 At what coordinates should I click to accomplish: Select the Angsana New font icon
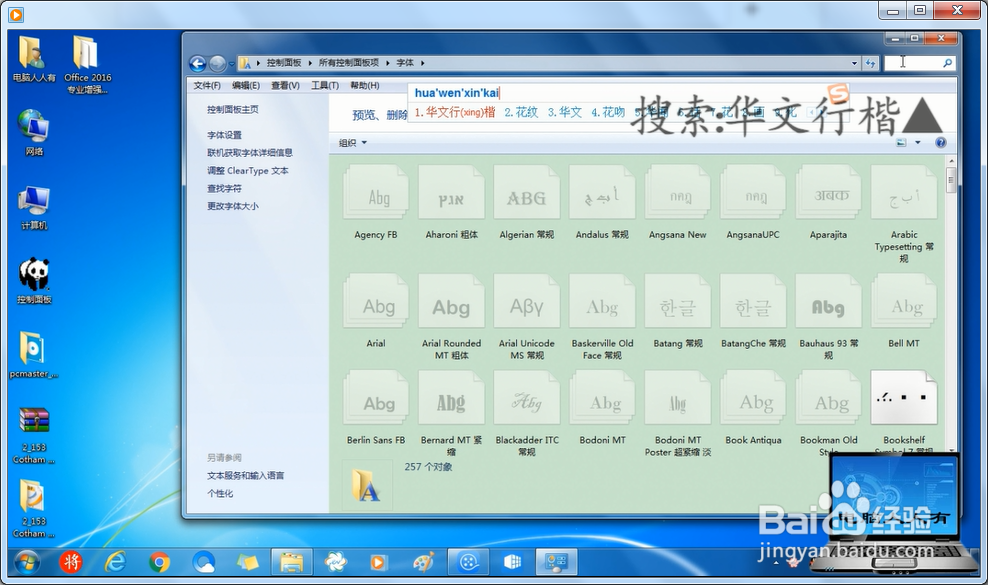[x=678, y=193]
